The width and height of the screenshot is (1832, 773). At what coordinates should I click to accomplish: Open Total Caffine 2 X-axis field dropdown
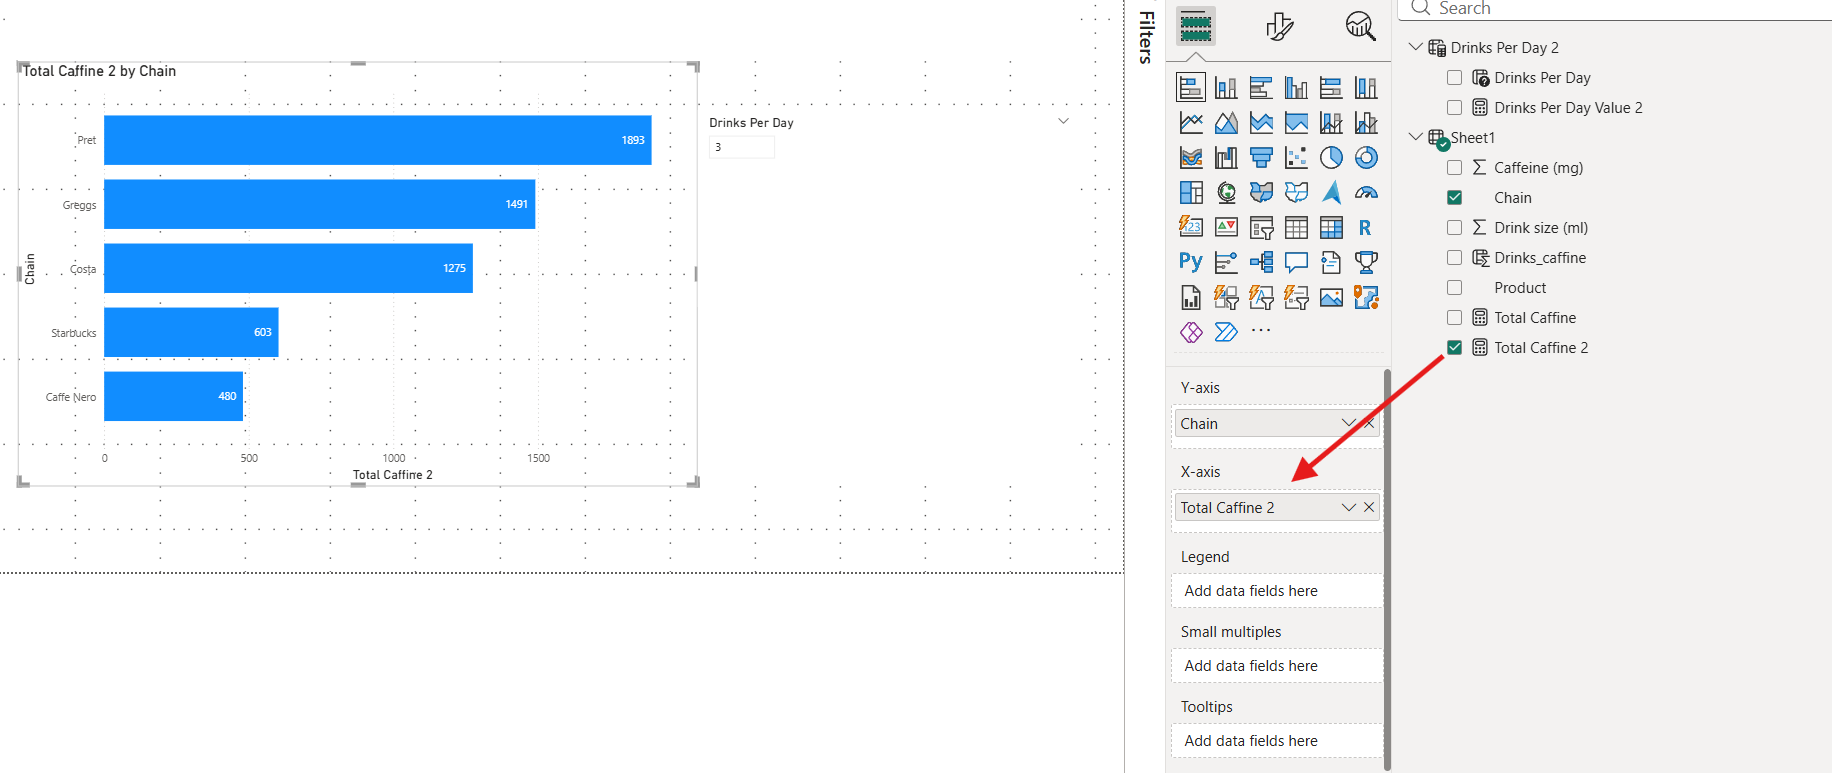point(1348,508)
